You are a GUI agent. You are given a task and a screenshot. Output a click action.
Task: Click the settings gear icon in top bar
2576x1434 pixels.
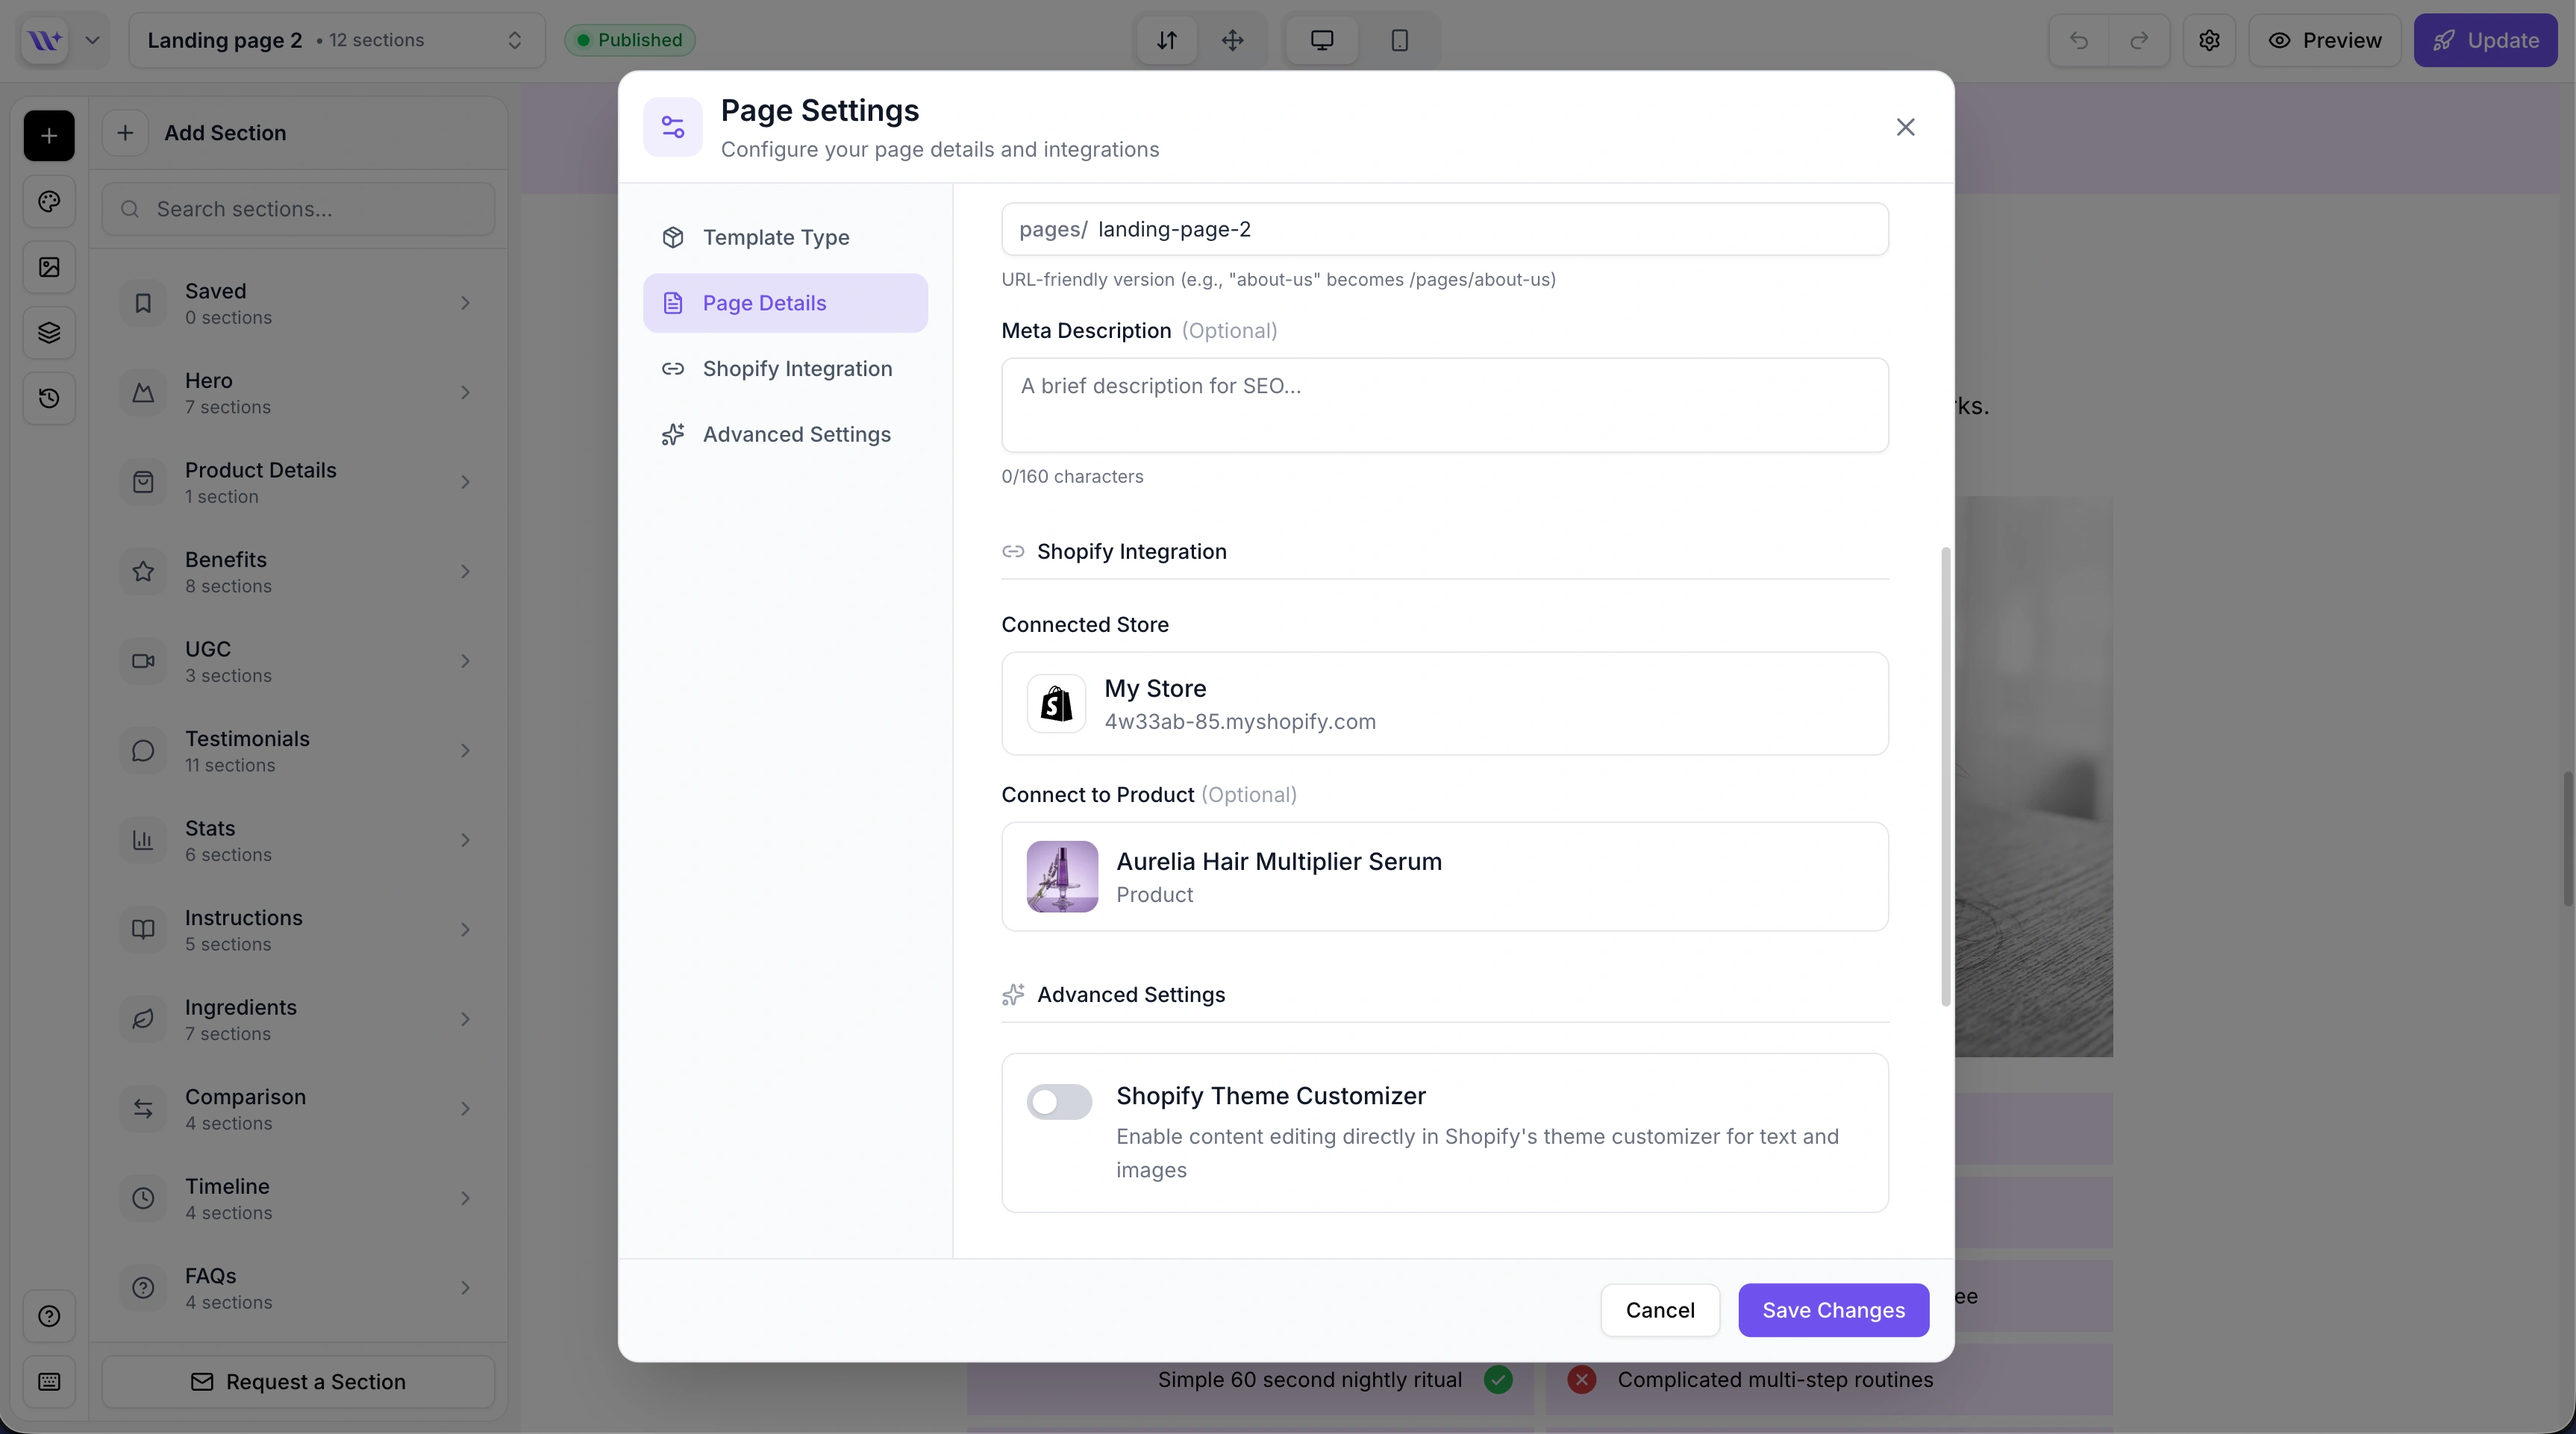click(x=2209, y=40)
